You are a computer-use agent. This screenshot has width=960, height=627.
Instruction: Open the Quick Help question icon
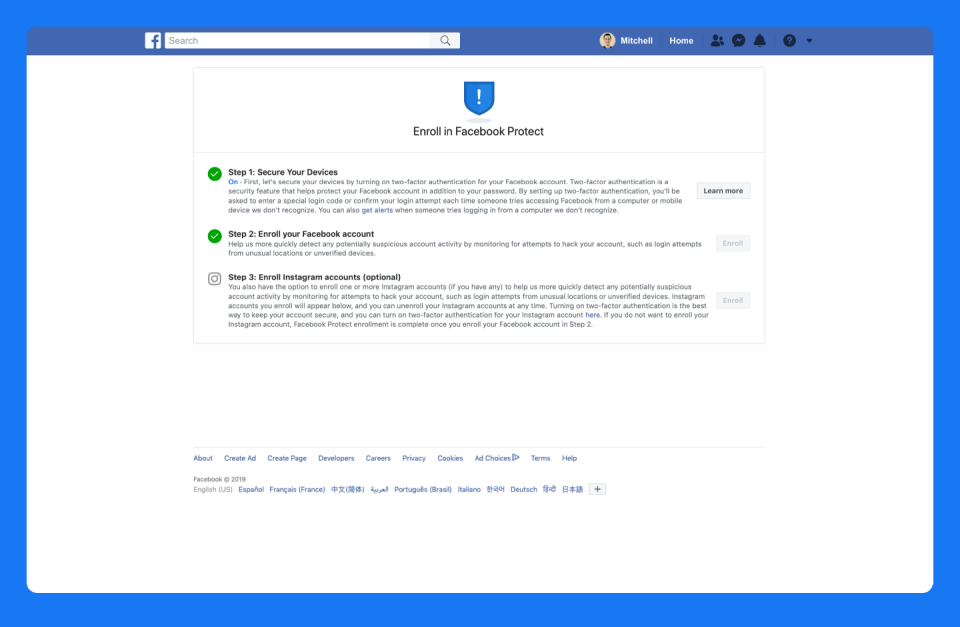[x=789, y=41]
